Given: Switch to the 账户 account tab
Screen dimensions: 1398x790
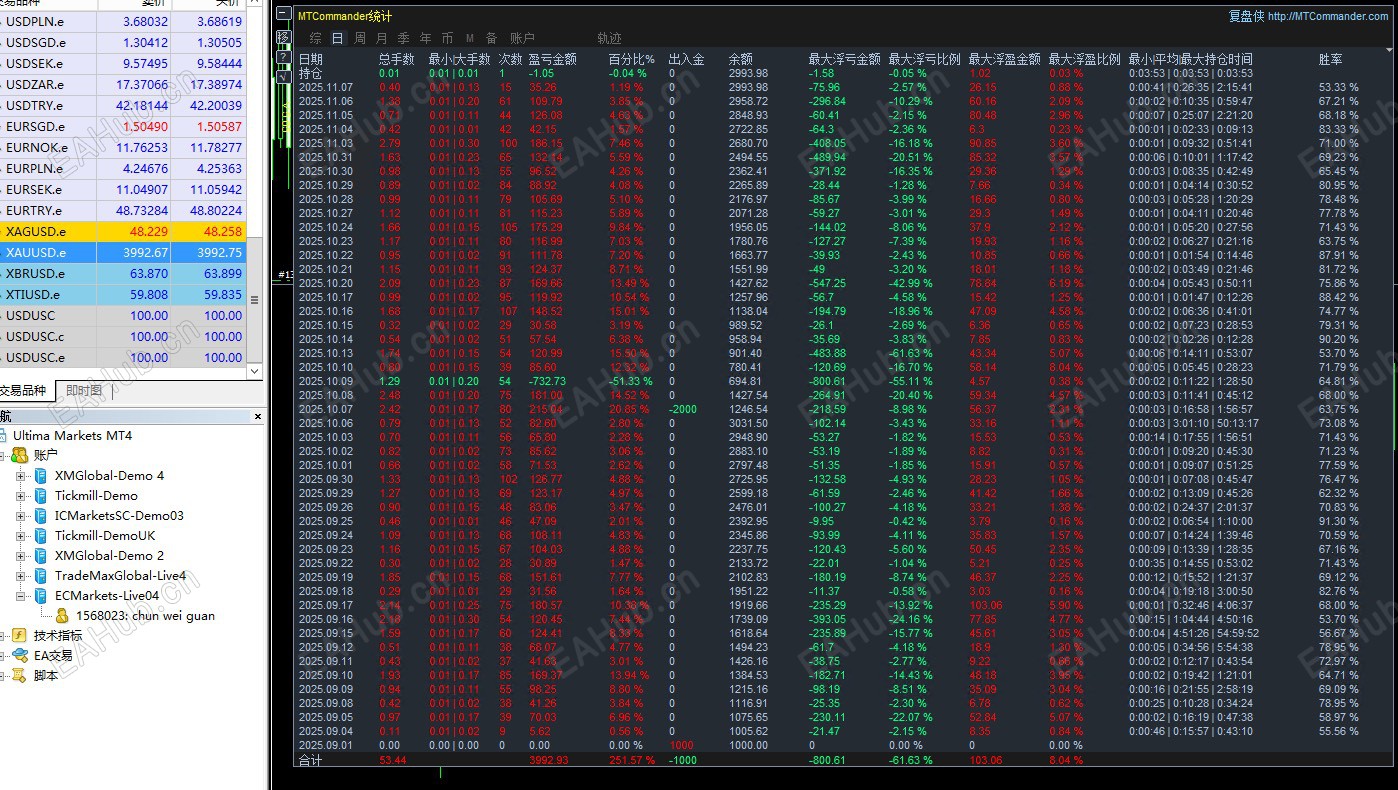Looking at the screenshot, I should click(x=522, y=38).
